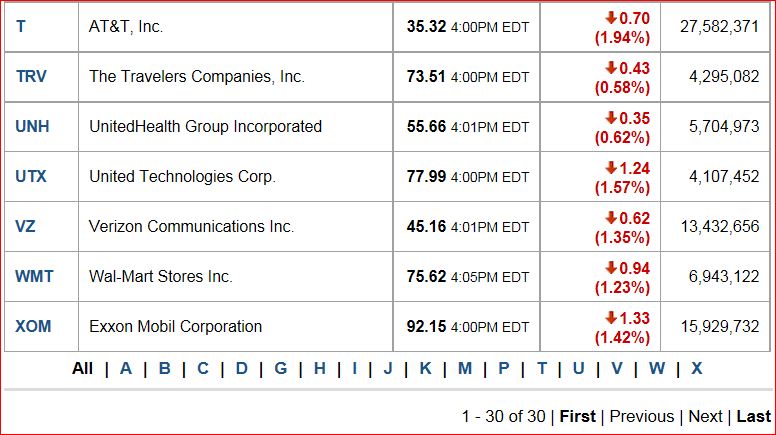This screenshot has width=776, height=435.
Task: Open the TRV ticker link
Action: tap(31, 76)
